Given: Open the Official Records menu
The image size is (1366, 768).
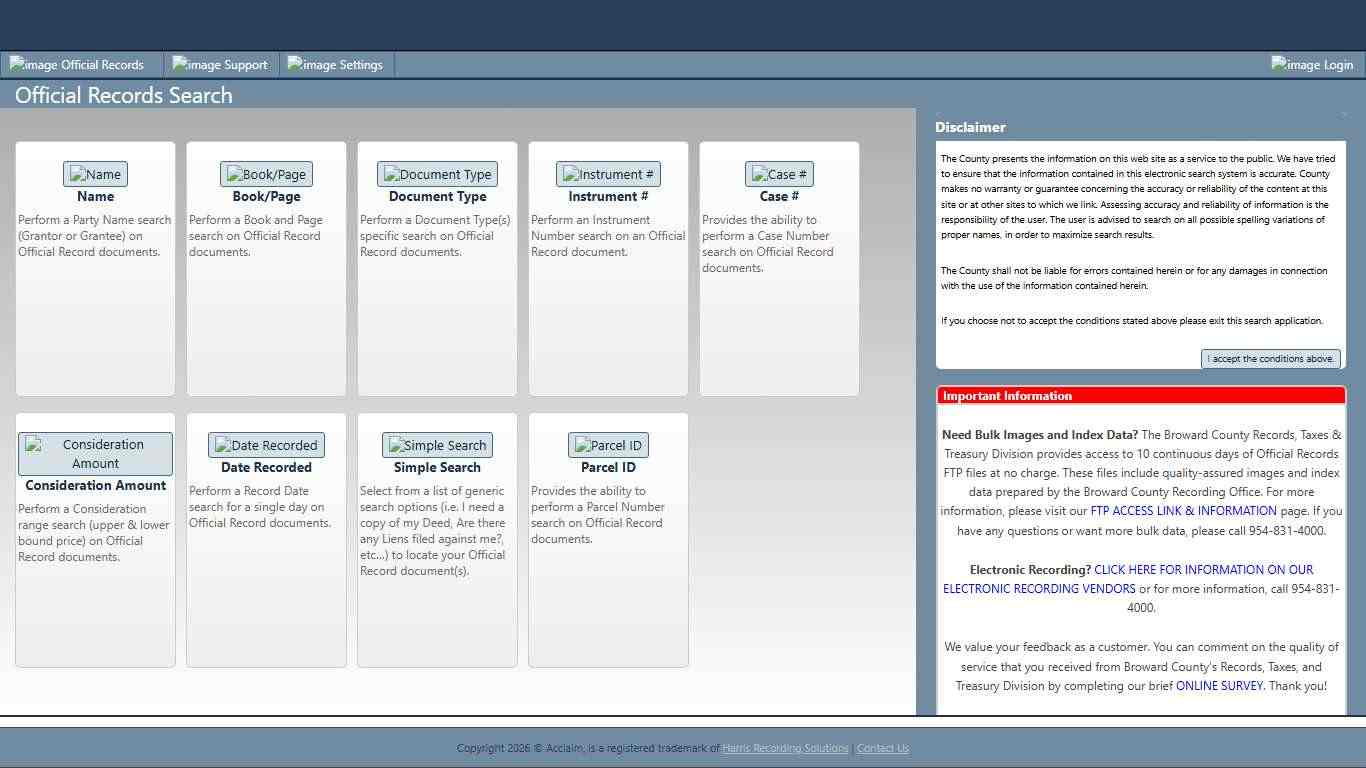Looking at the screenshot, I should pos(78,65).
